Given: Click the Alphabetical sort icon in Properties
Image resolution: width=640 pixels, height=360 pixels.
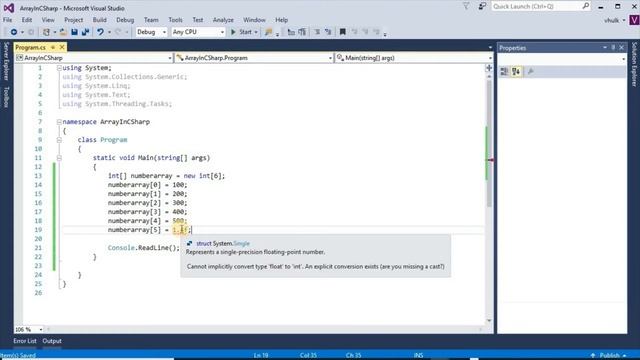Looking at the screenshot, I should point(516,72).
